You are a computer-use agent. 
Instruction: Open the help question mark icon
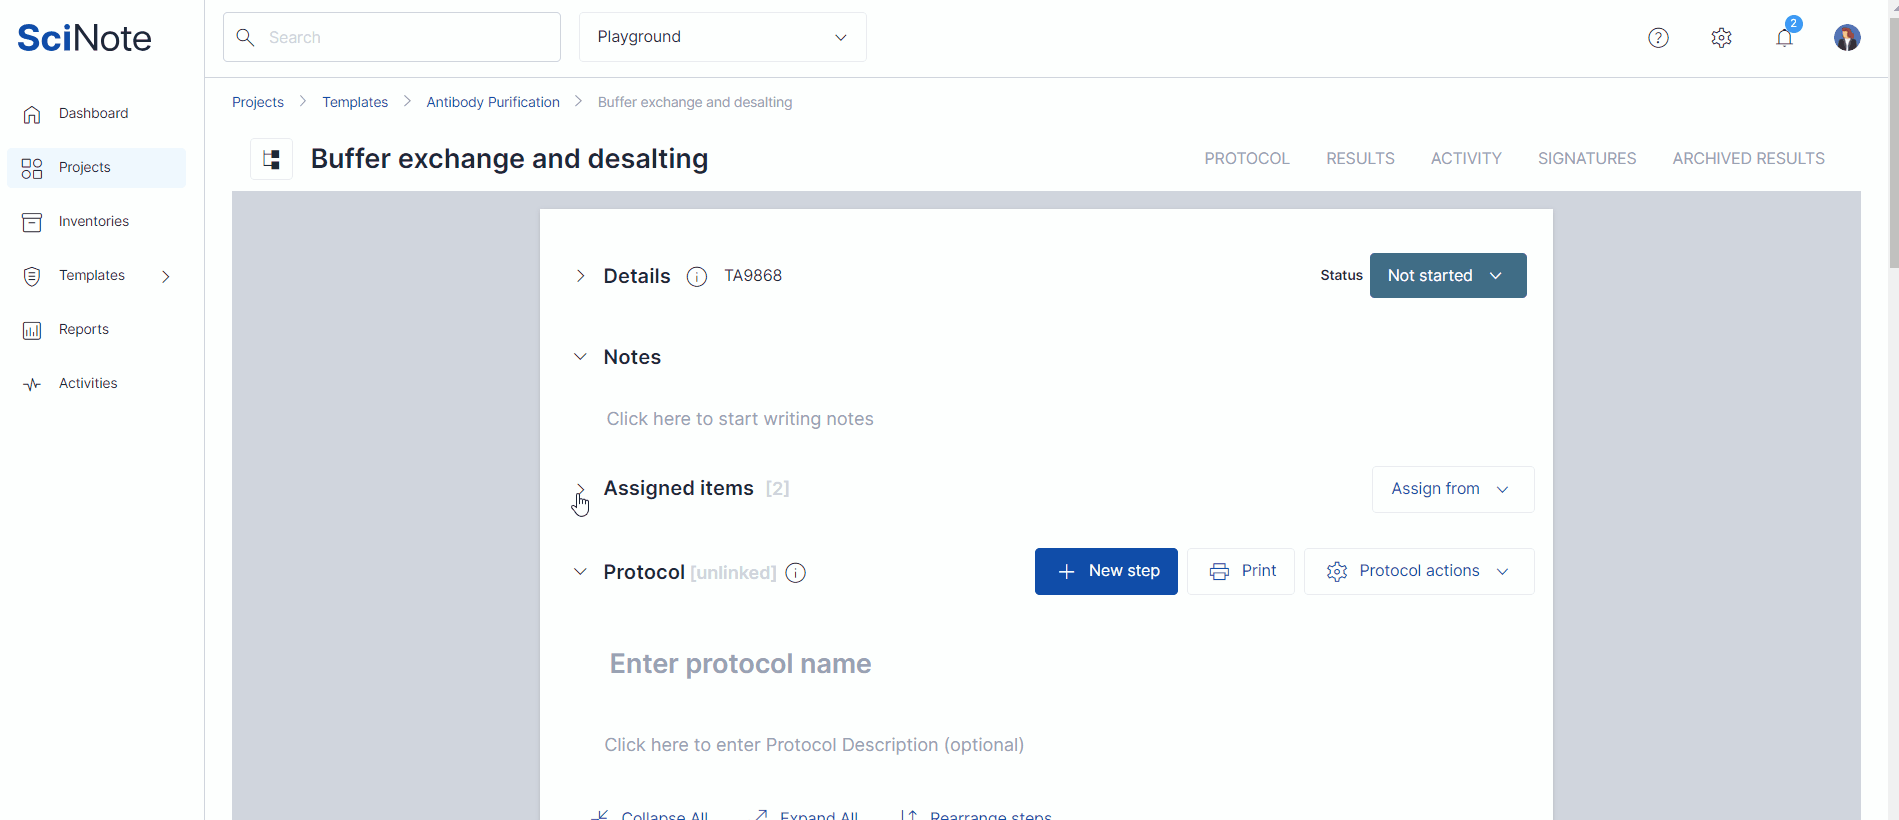pos(1658,38)
